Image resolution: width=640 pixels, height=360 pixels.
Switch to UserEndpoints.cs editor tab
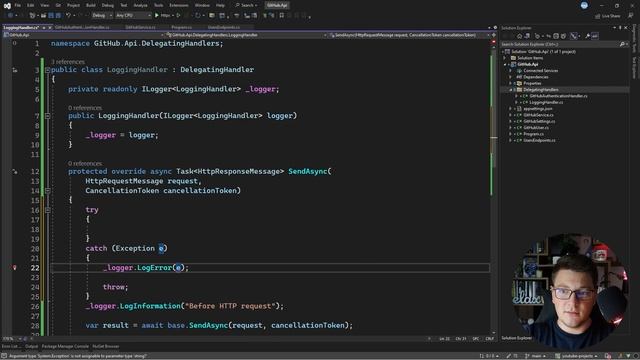(x=224, y=27)
